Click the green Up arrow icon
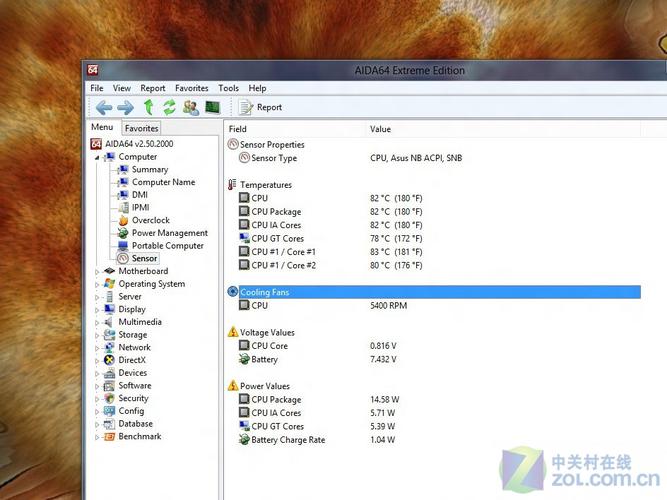The width and height of the screenshot is (667, 500). [148, 107]
